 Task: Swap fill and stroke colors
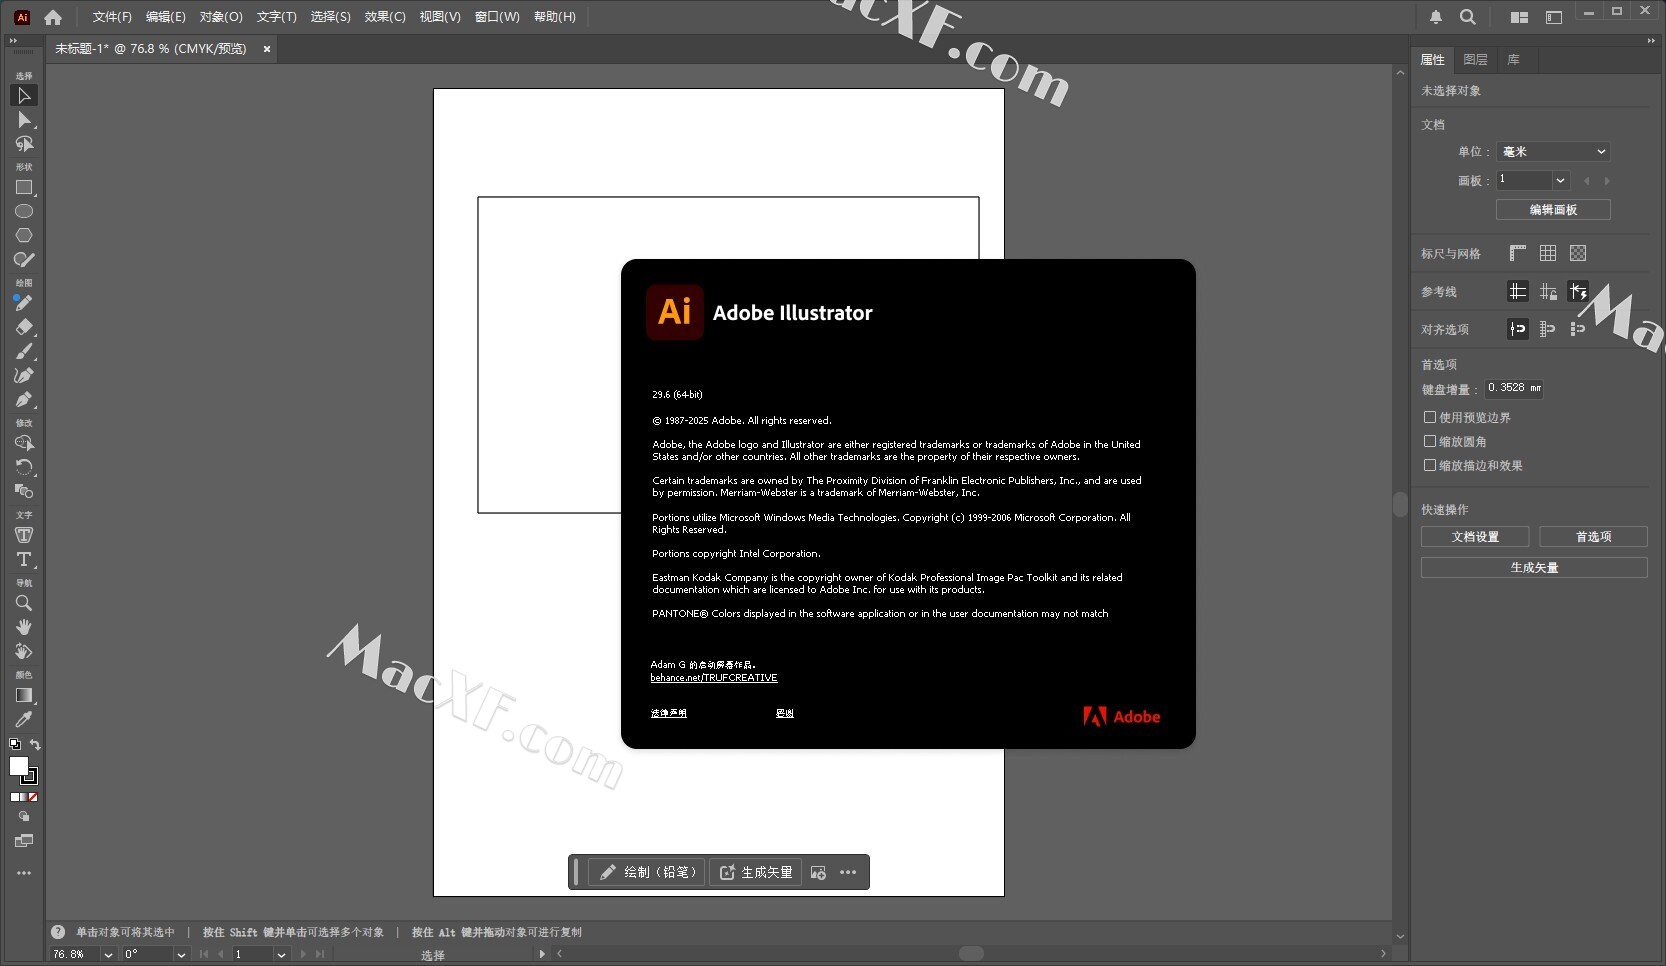click(35, 745)
